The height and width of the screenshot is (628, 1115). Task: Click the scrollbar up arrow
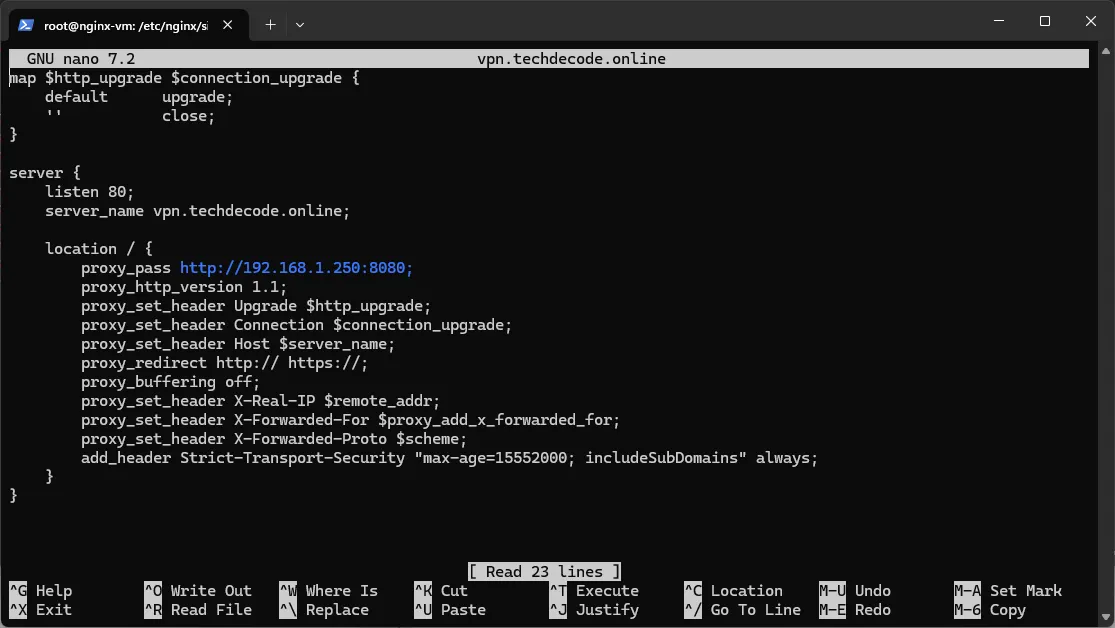[1106, 50]
